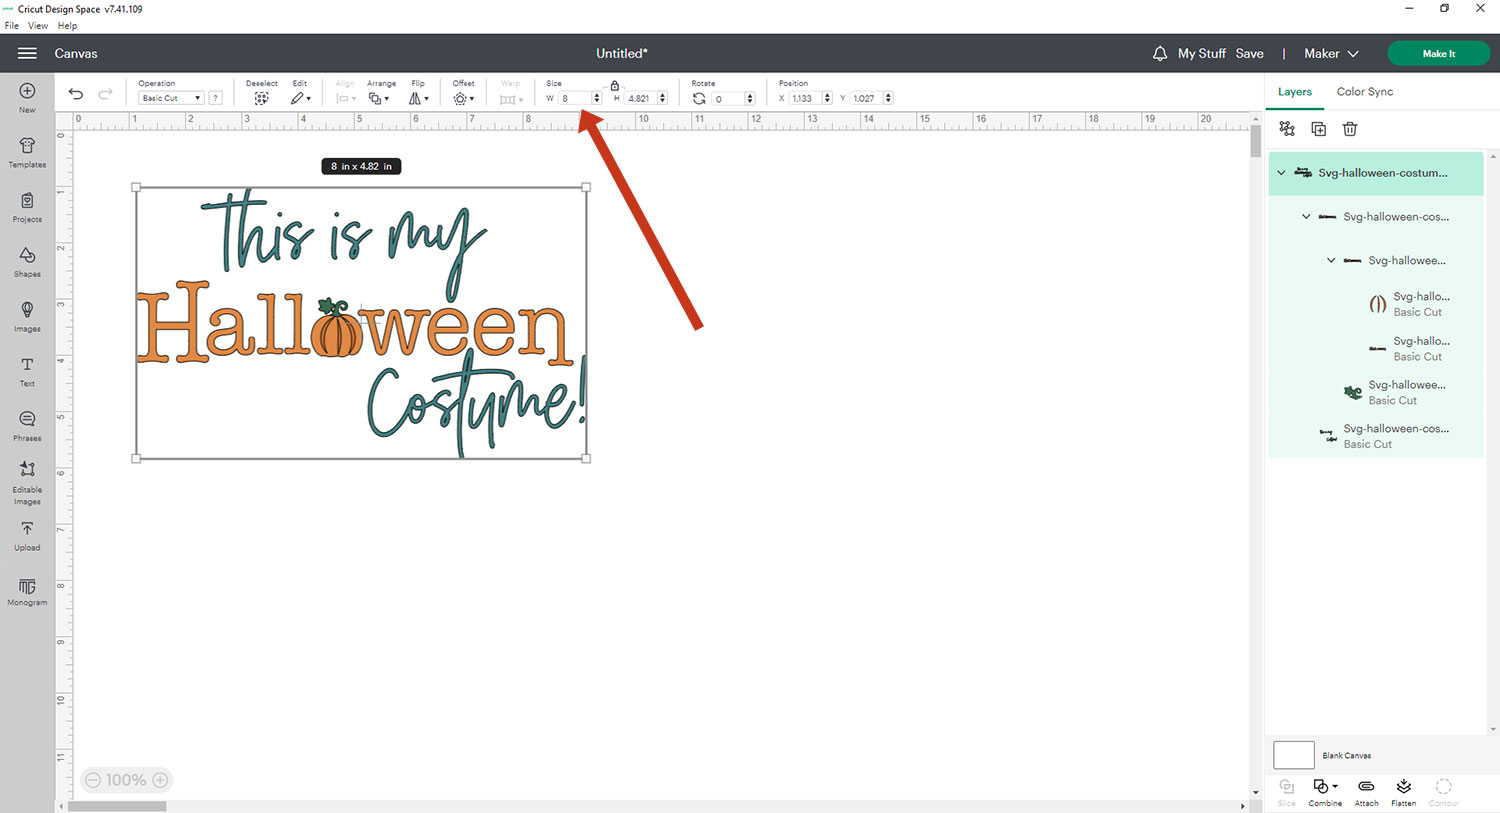Image resolution: width=1500 pixels, height=813 pixels.
Task: Open the Monogram tool
Action: point(27,590)
